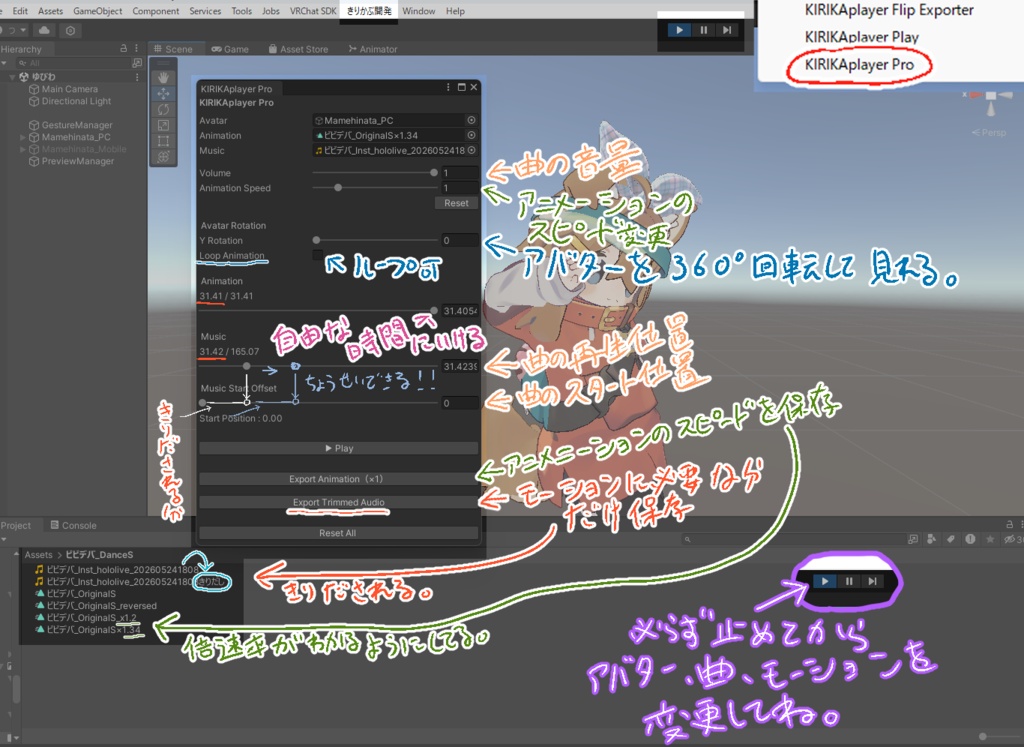This screenshot has height=747, width=1024.
Task: Select the Rect tool in Scene toolbar
Action: 163,140
